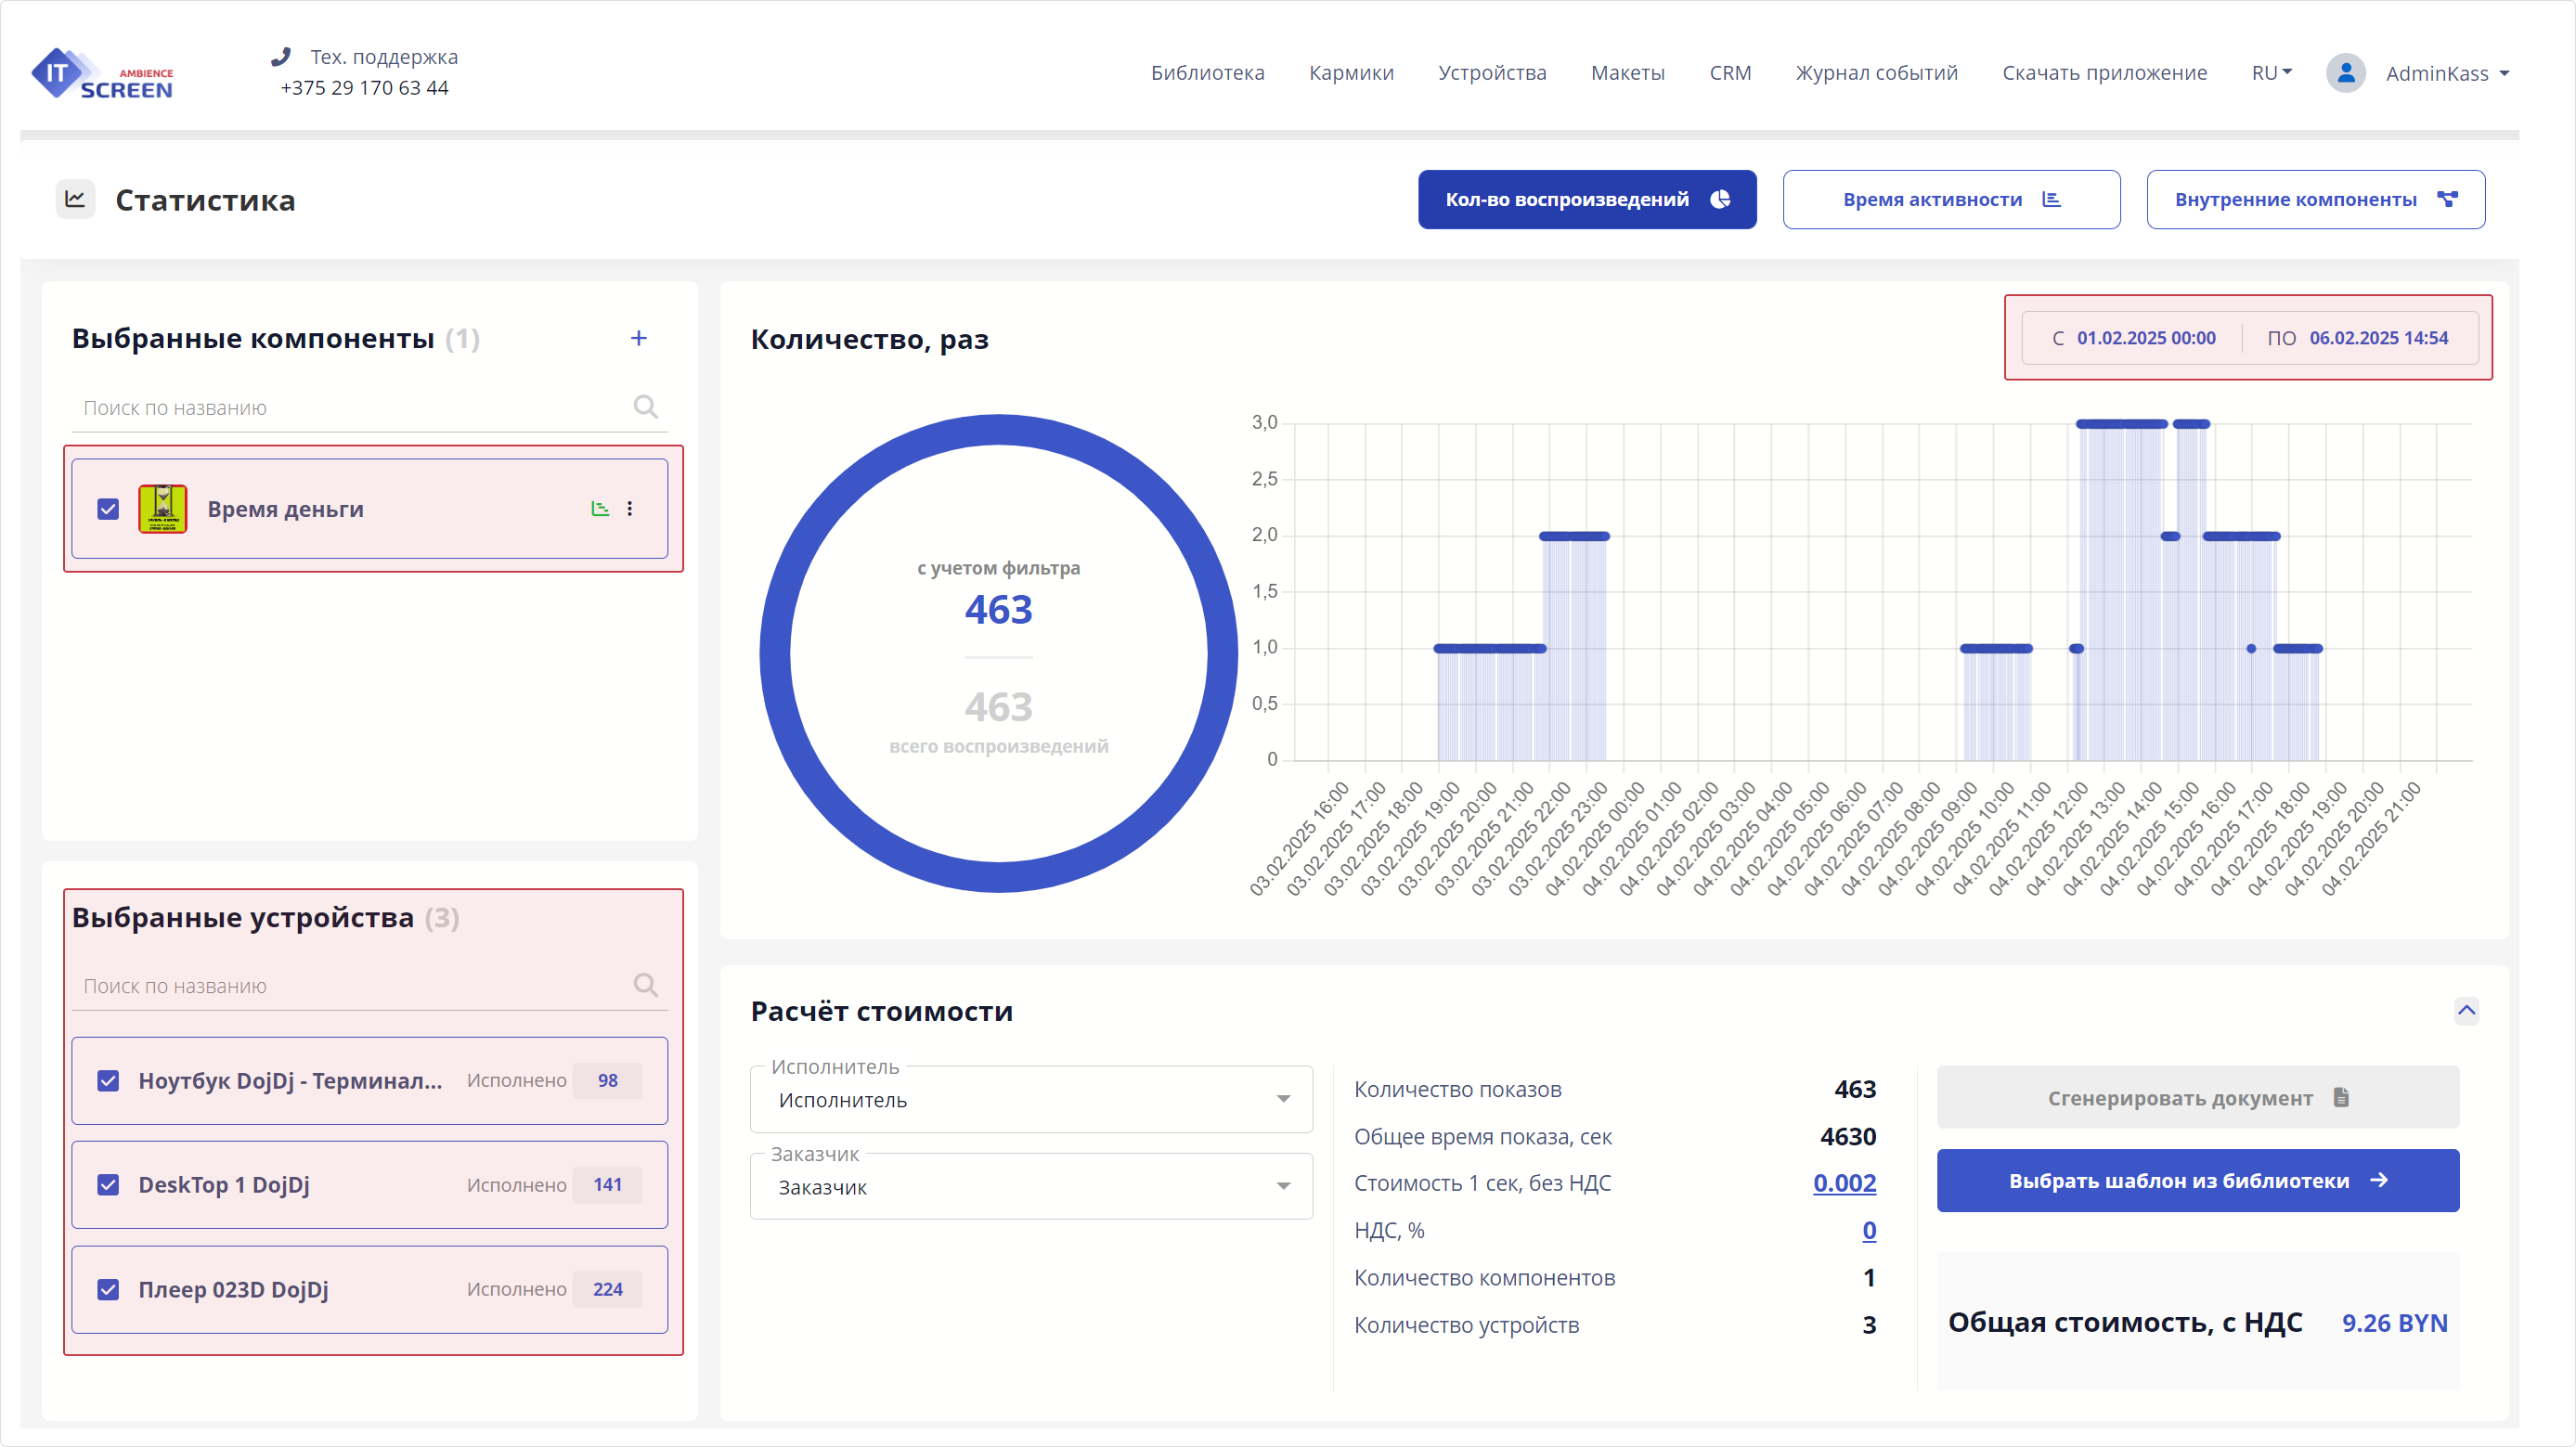This screenshot has height=1447, width=2576.
Task: Click Сгенерировать документ button
Action: (2197, 1098)
